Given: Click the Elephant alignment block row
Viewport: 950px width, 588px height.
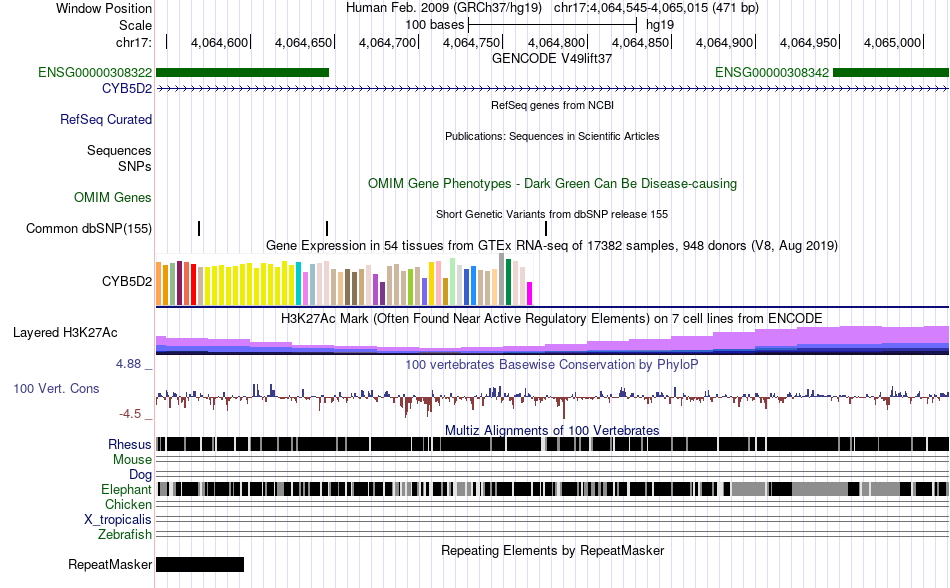Looking at the screenshot, I should click(553, 489).
